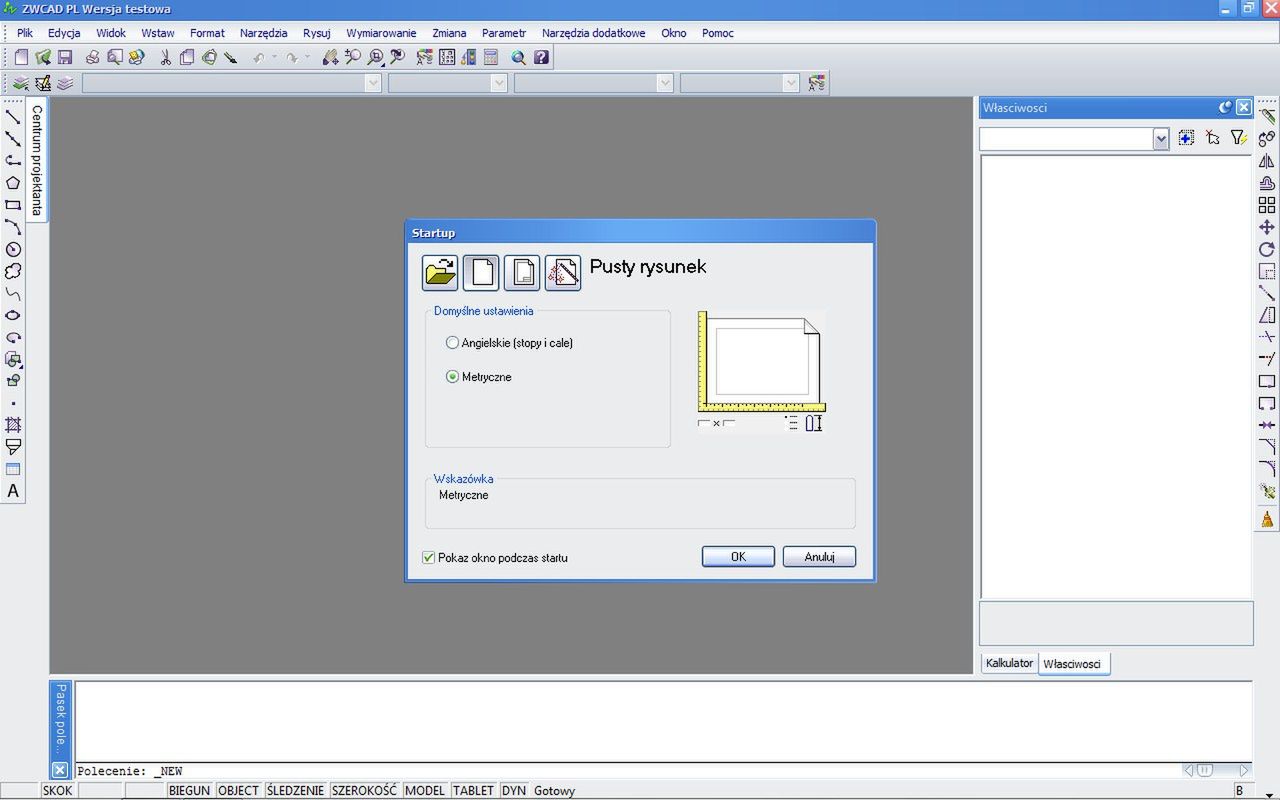Click the Save icon in toolbar
1280x800 pixels.
(65, 58)
